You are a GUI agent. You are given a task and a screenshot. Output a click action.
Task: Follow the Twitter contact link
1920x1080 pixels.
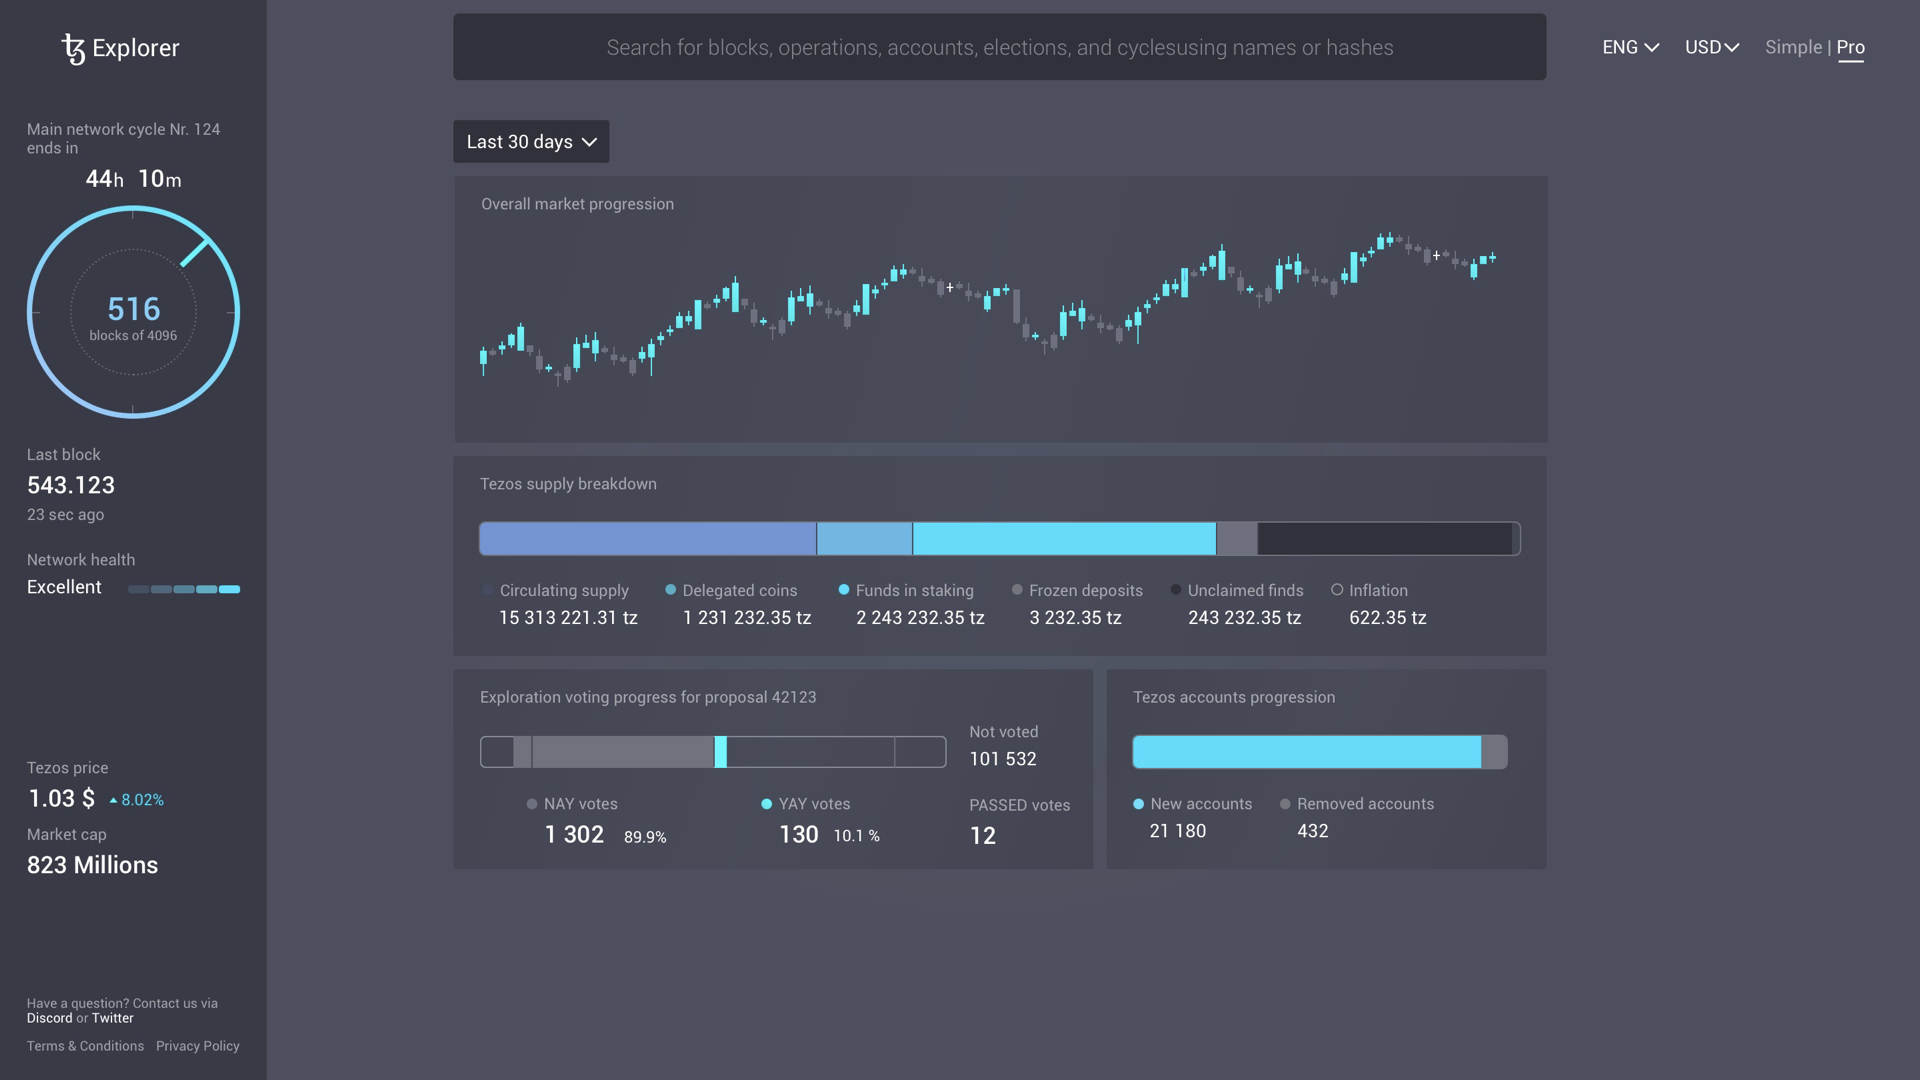coord(111,1018)
